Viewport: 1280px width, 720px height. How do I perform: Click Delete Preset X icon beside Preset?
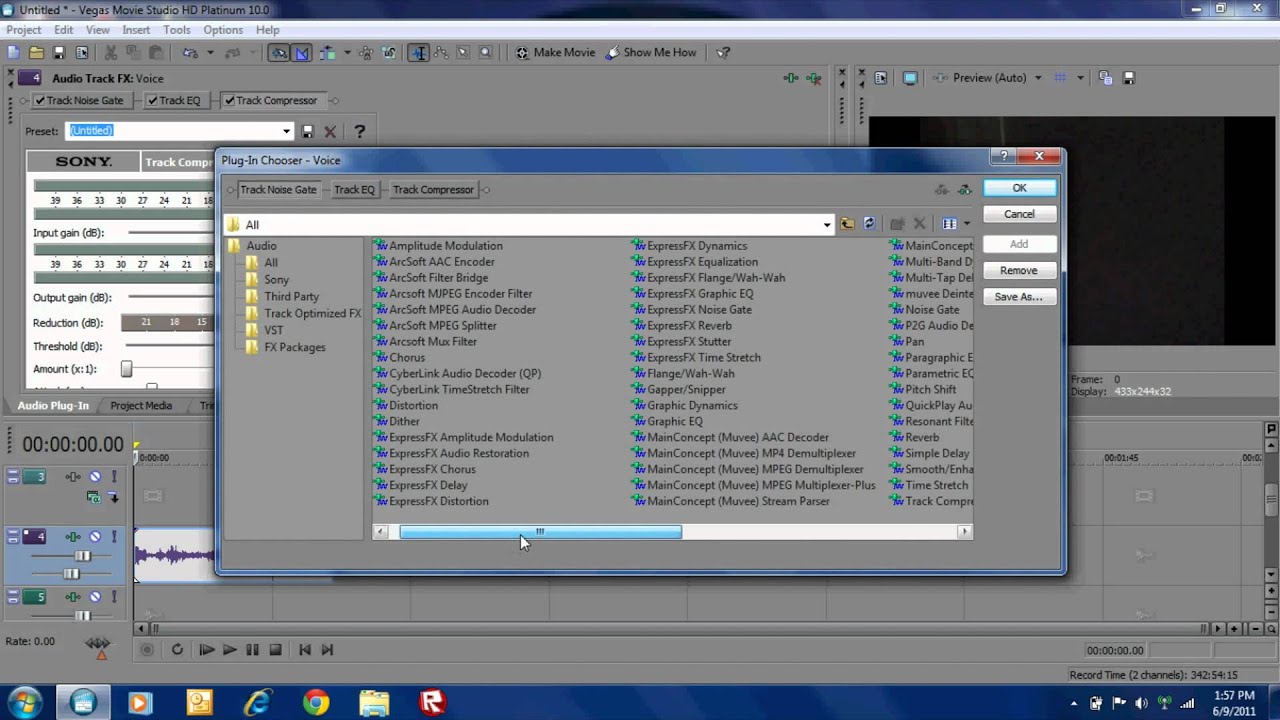click(330, 131)
